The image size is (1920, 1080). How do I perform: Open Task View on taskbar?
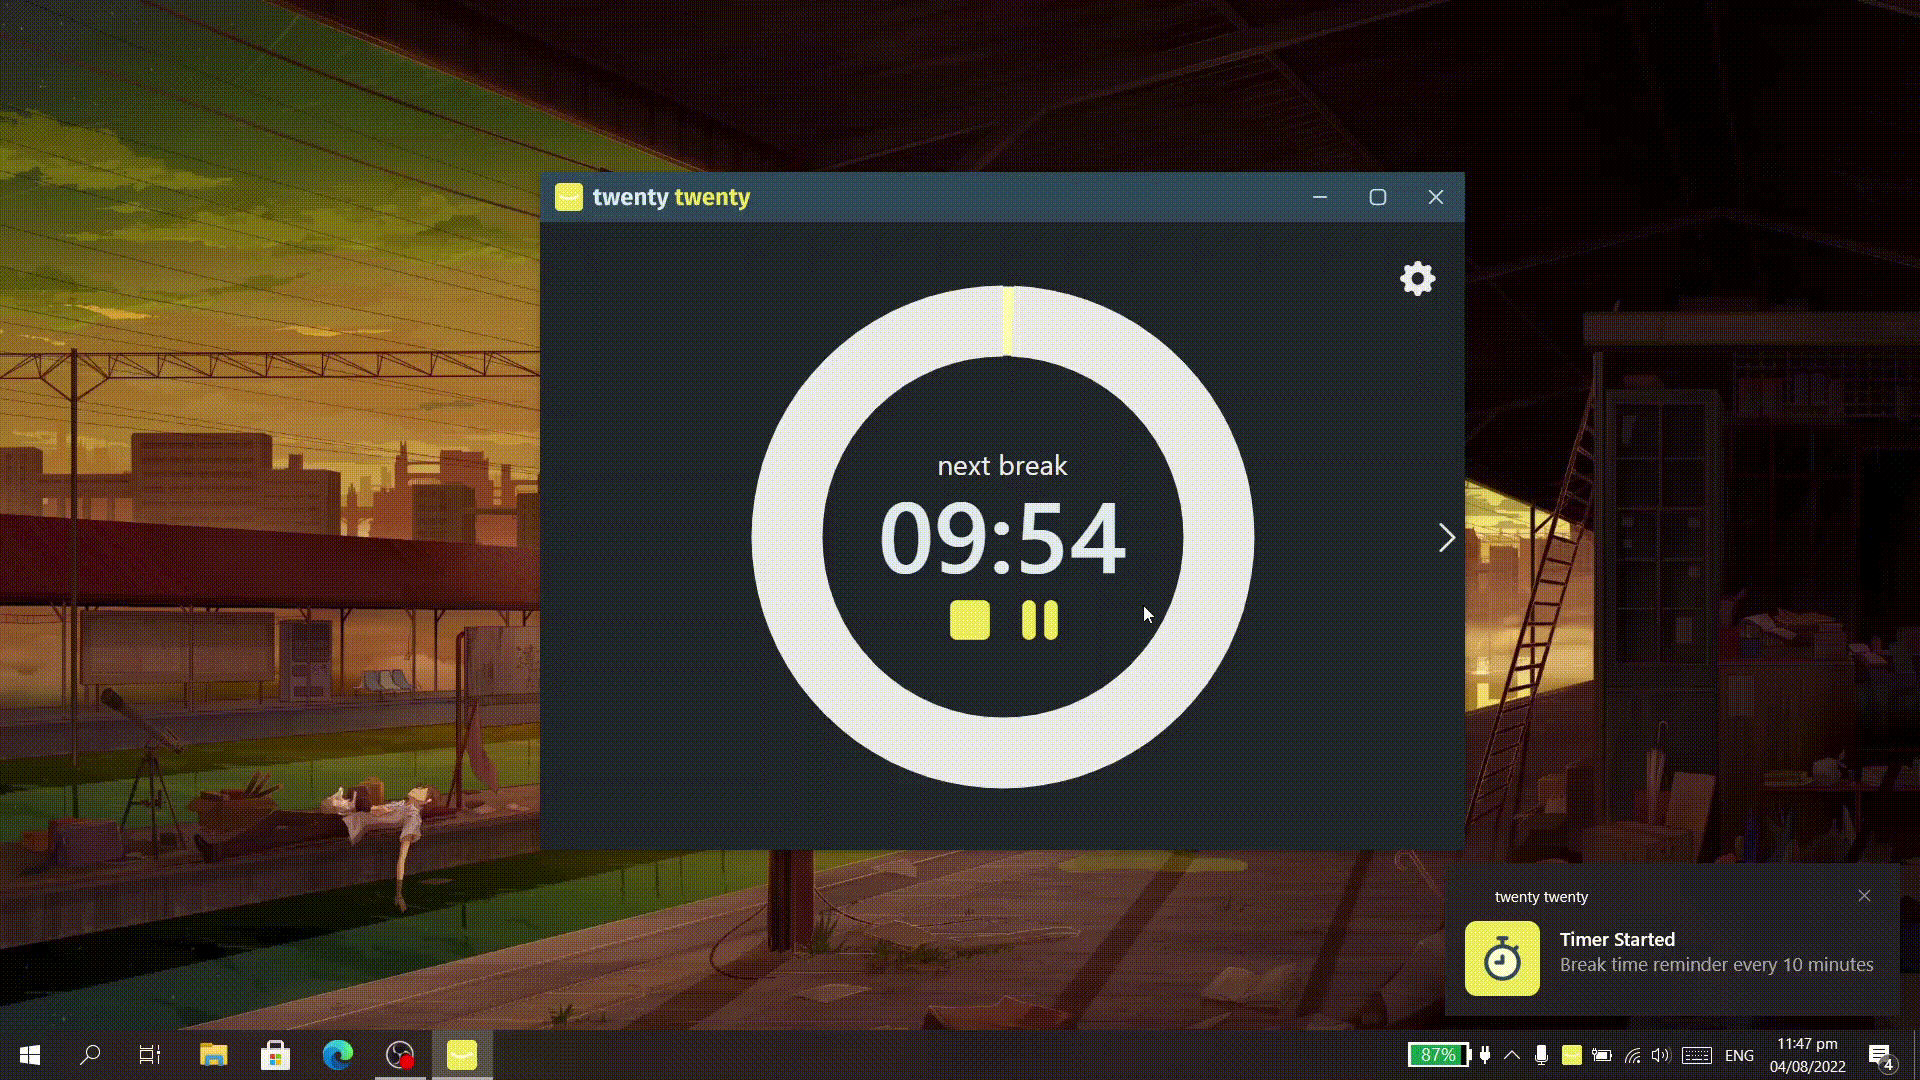[152, 1055]
